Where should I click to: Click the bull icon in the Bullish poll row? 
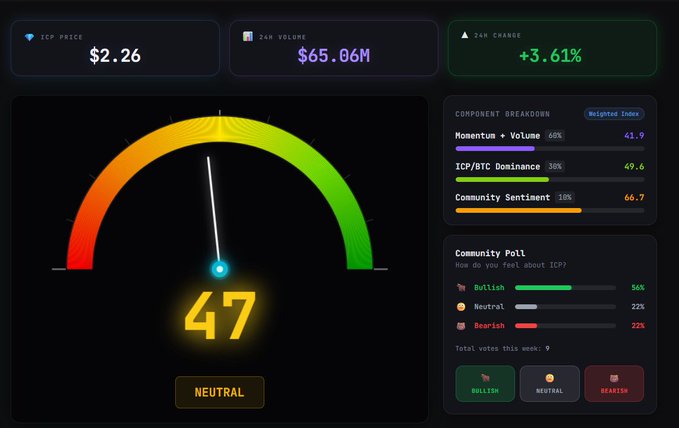pyautogui.click(x=461, y=287)
